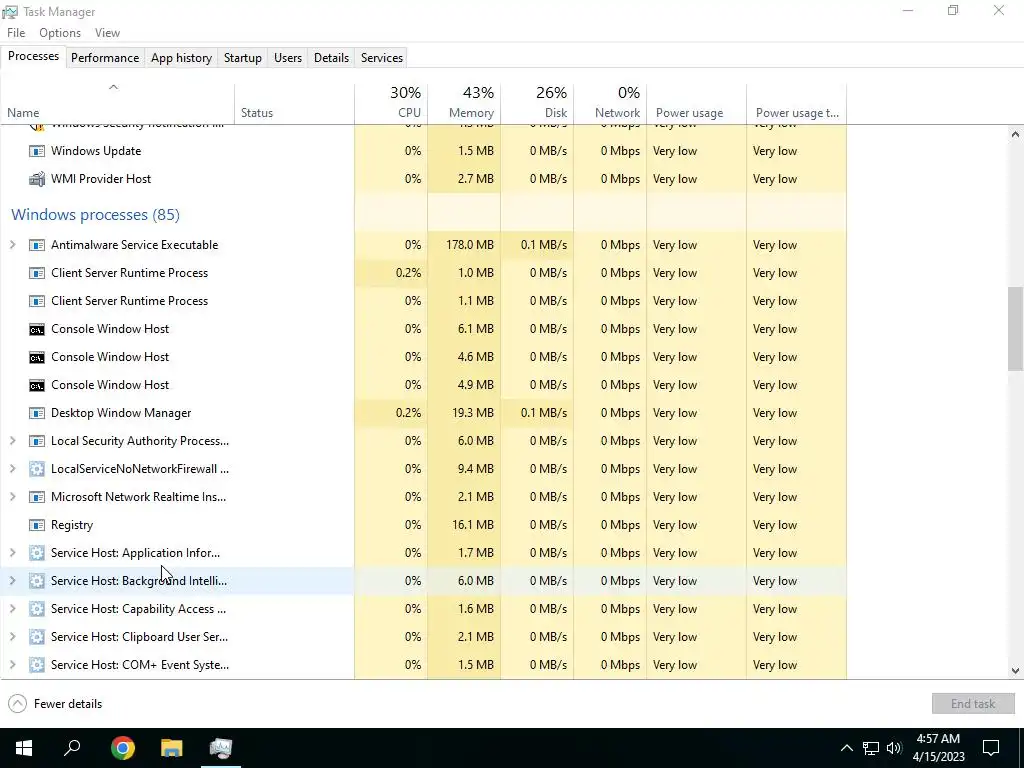Click the Windows Update process icon
The image size is (1024, 768).
37,151
